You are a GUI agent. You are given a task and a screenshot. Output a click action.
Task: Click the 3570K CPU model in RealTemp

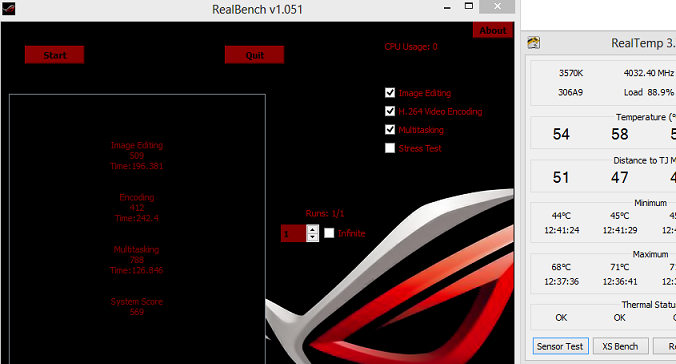click(x=571, y=73)
